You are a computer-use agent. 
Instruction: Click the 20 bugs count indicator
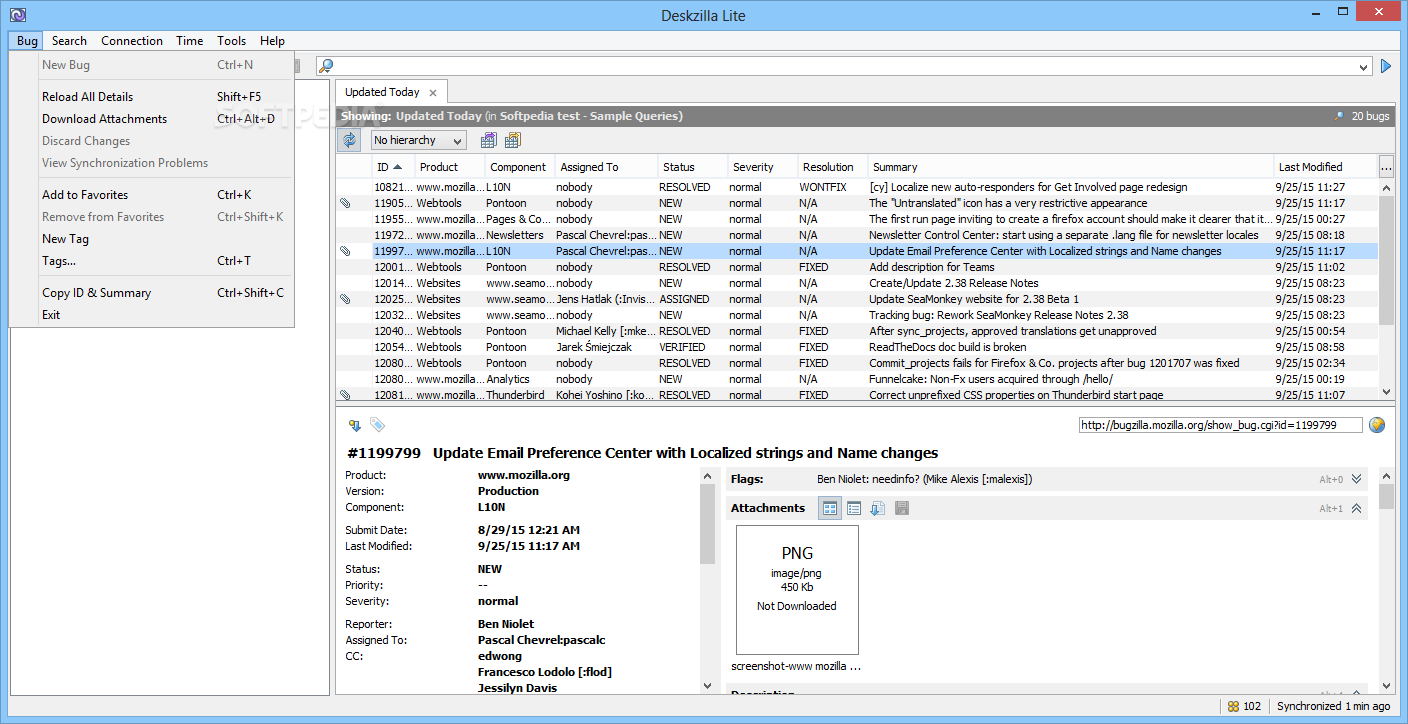click(1362, 116)
